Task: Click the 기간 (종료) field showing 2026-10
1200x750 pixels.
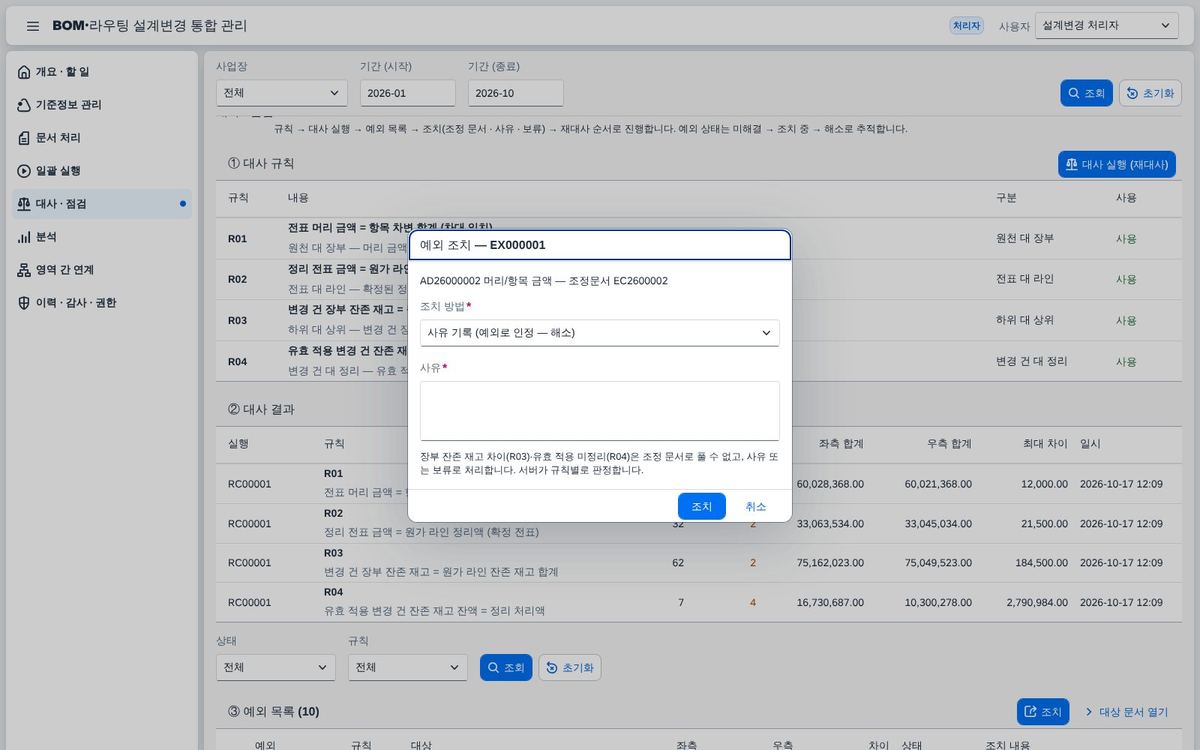Action: pos(516,93)
